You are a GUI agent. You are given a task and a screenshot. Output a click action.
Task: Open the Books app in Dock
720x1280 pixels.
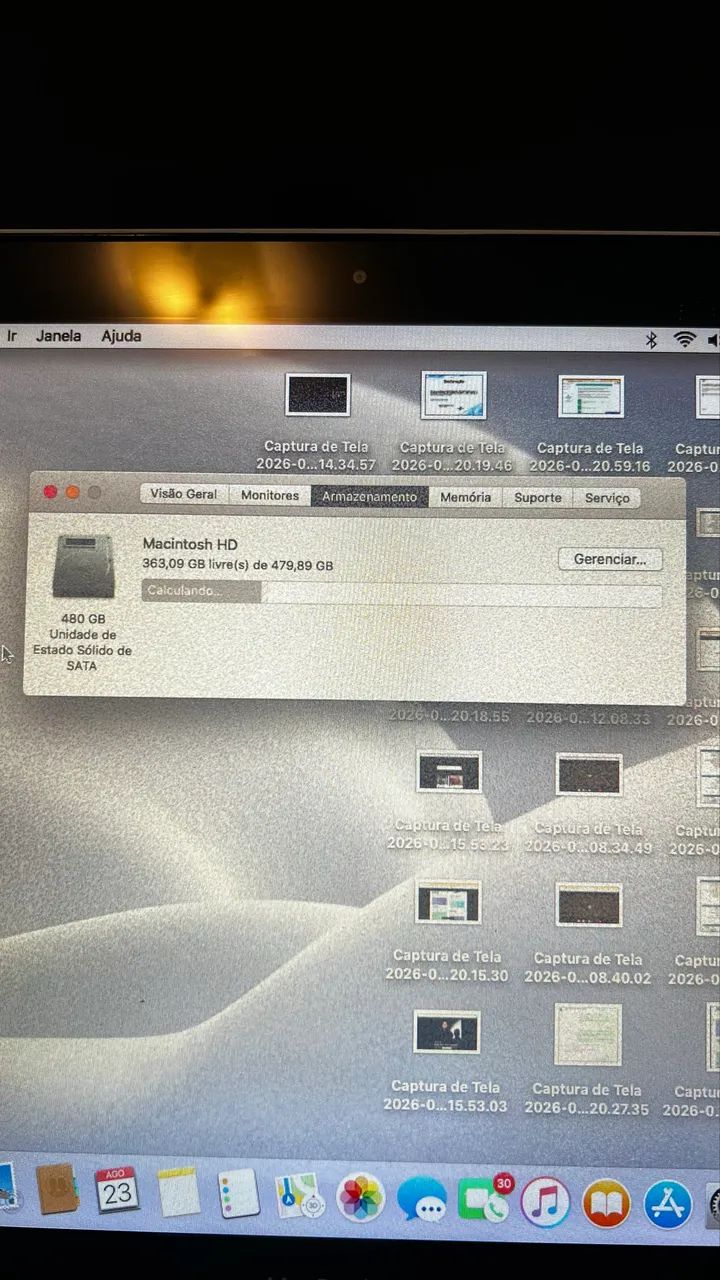point(606,1203)
